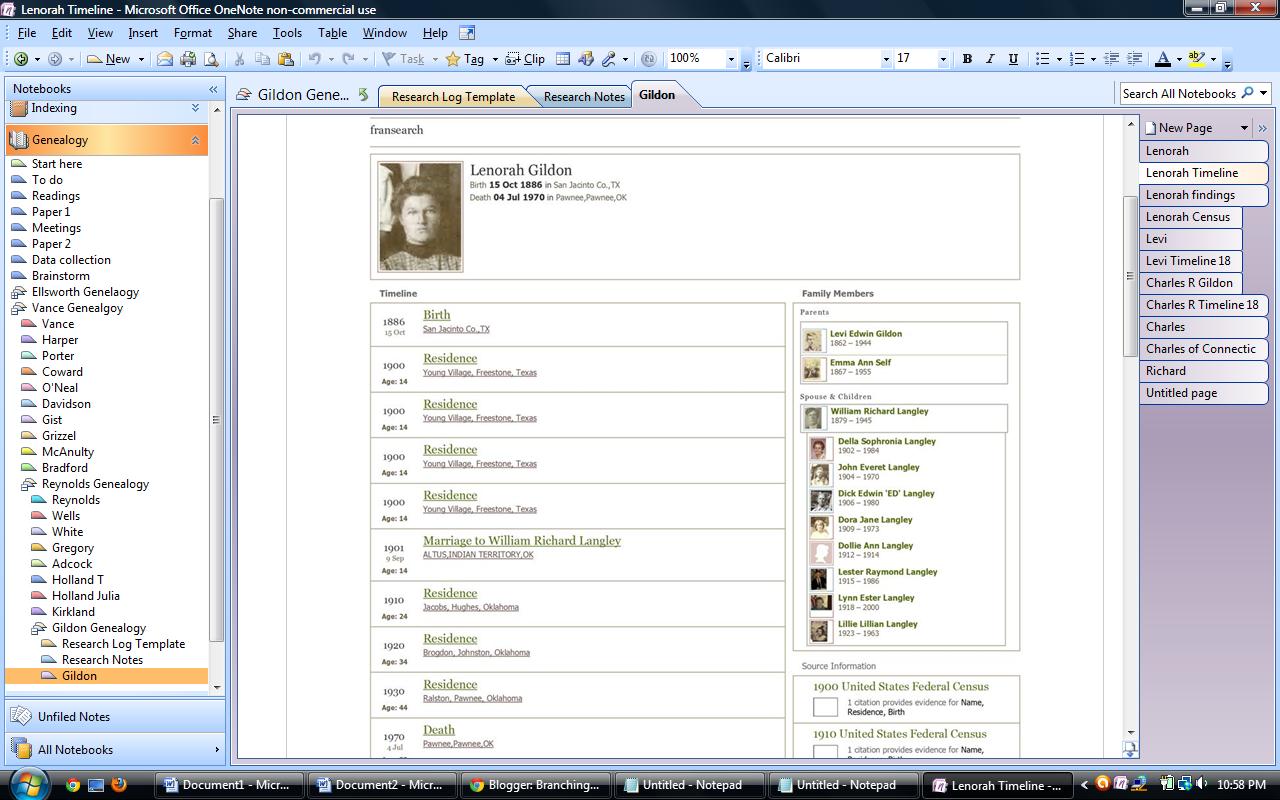Click the numbered list icon

1078,59
